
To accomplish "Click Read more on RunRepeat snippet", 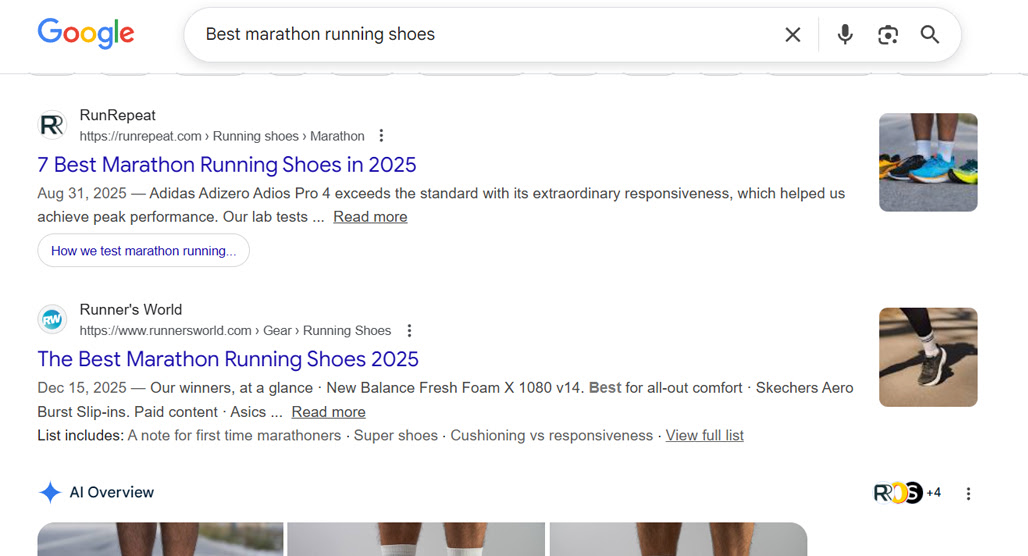I will pos(370,217).
